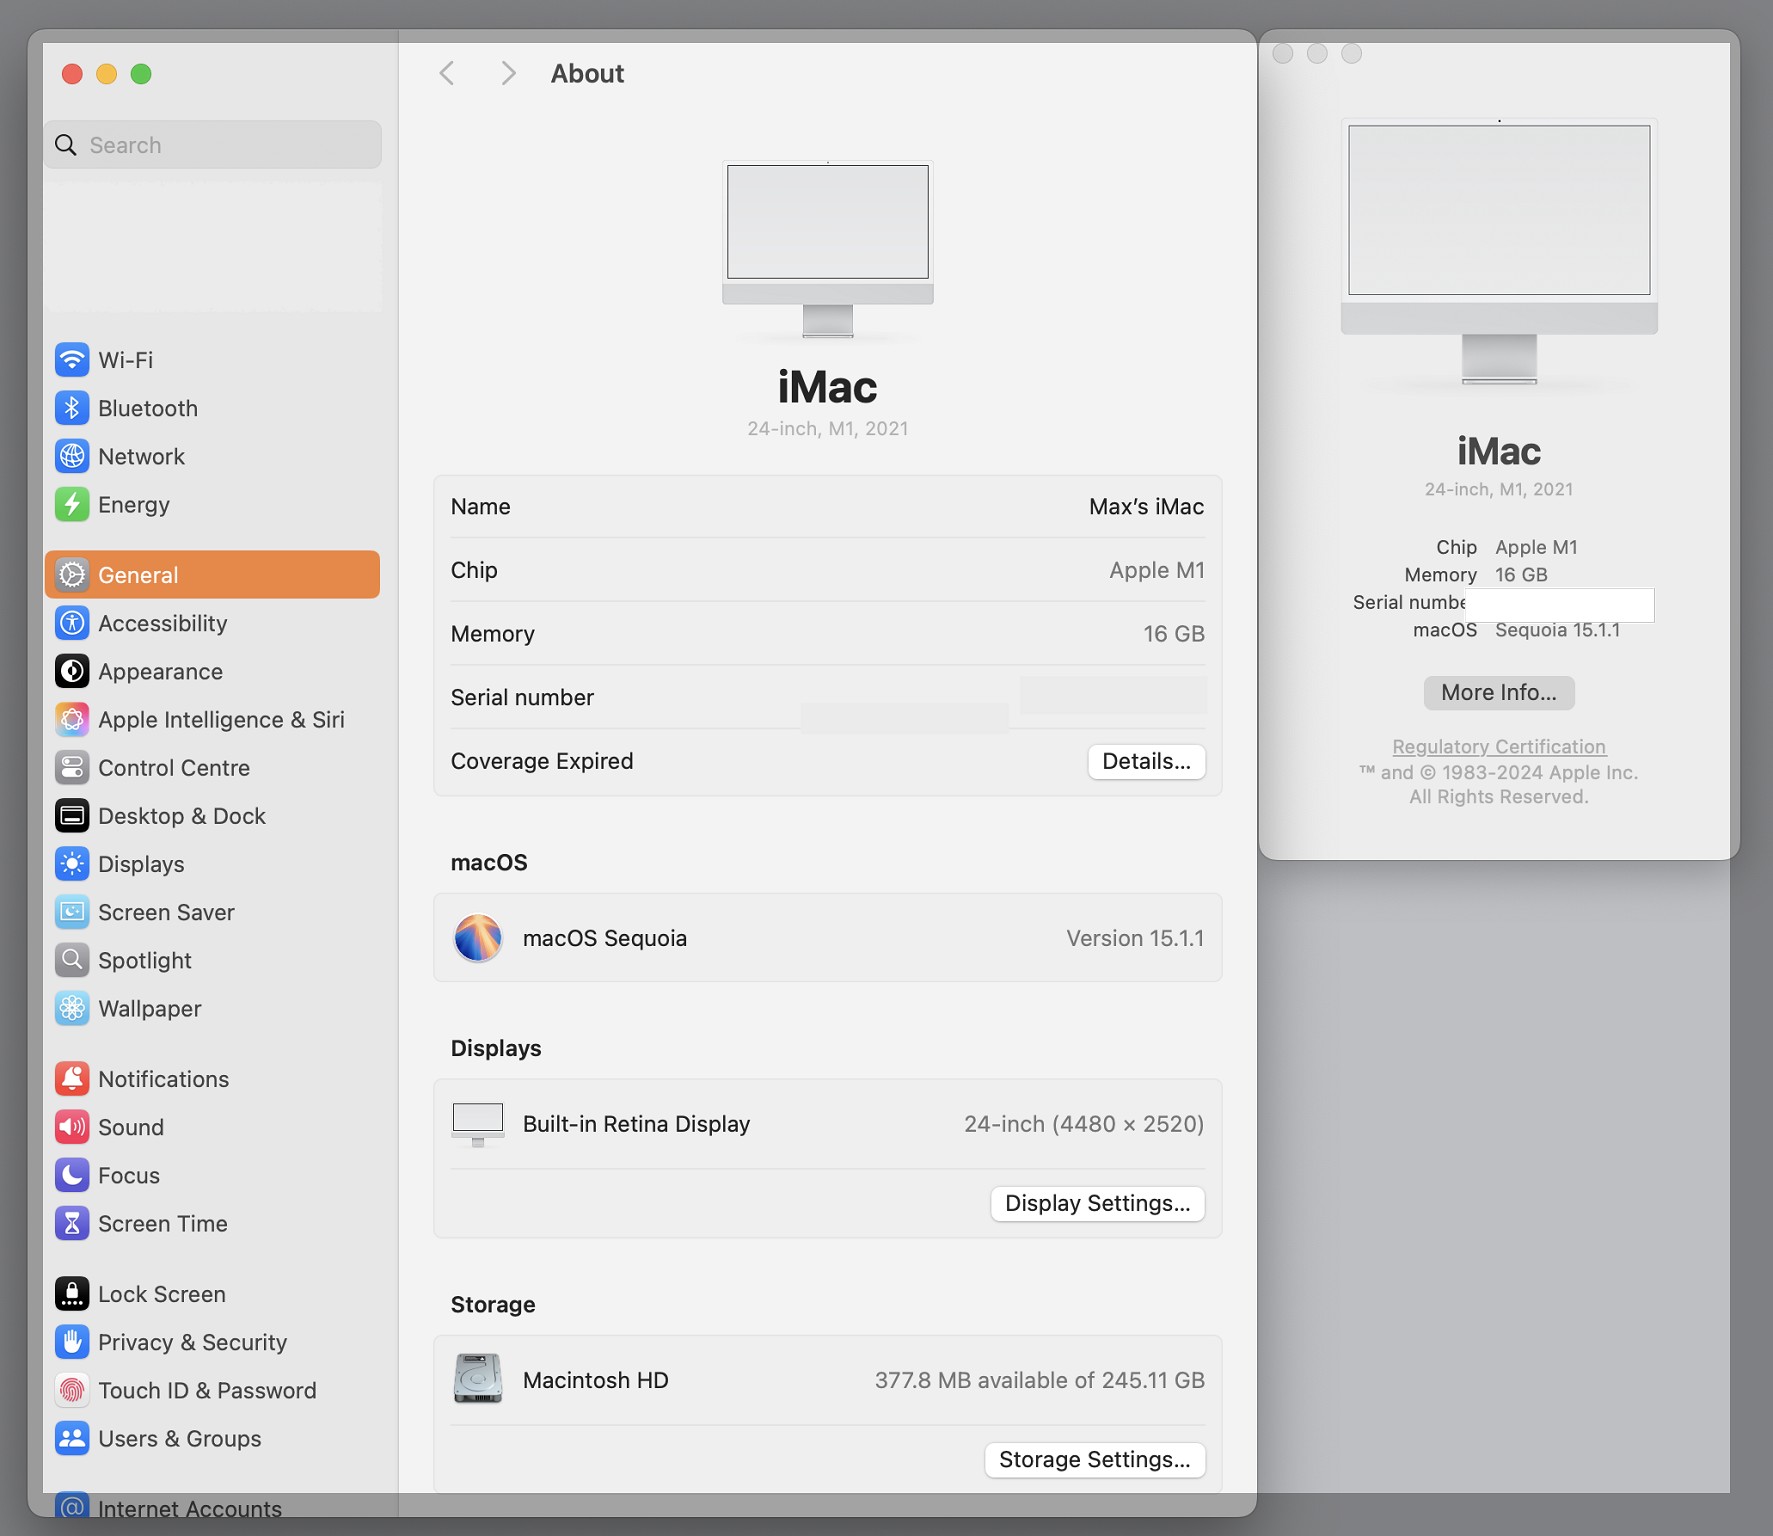Close the System Settings window
Viewport: 1773px width, 1536px height.
[72, 74]
